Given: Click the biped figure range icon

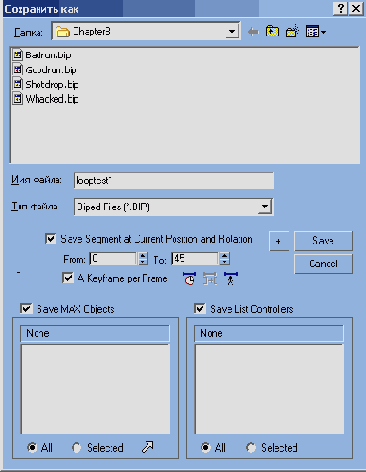Looking at the screenshot, I should point(231,279).
